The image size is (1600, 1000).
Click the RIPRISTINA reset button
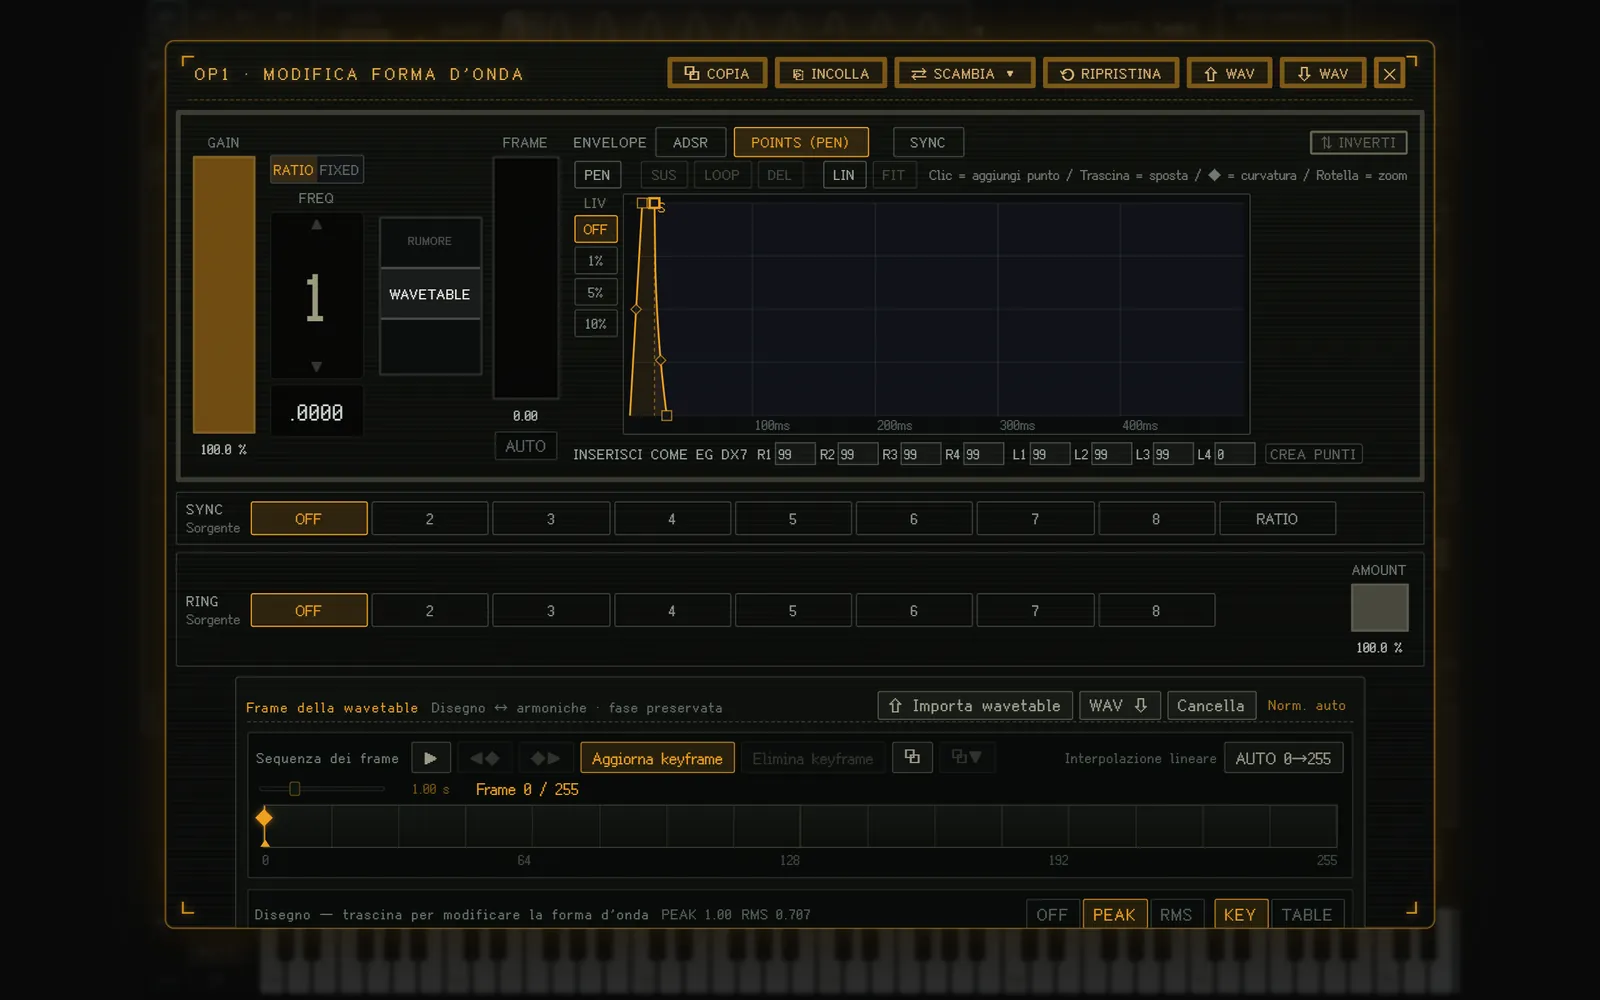pyautogui.click(x=1111, y=73)
